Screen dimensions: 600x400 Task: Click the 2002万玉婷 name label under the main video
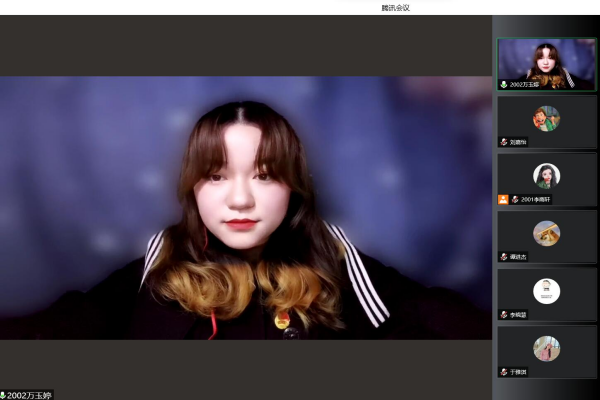coord(30,395)
